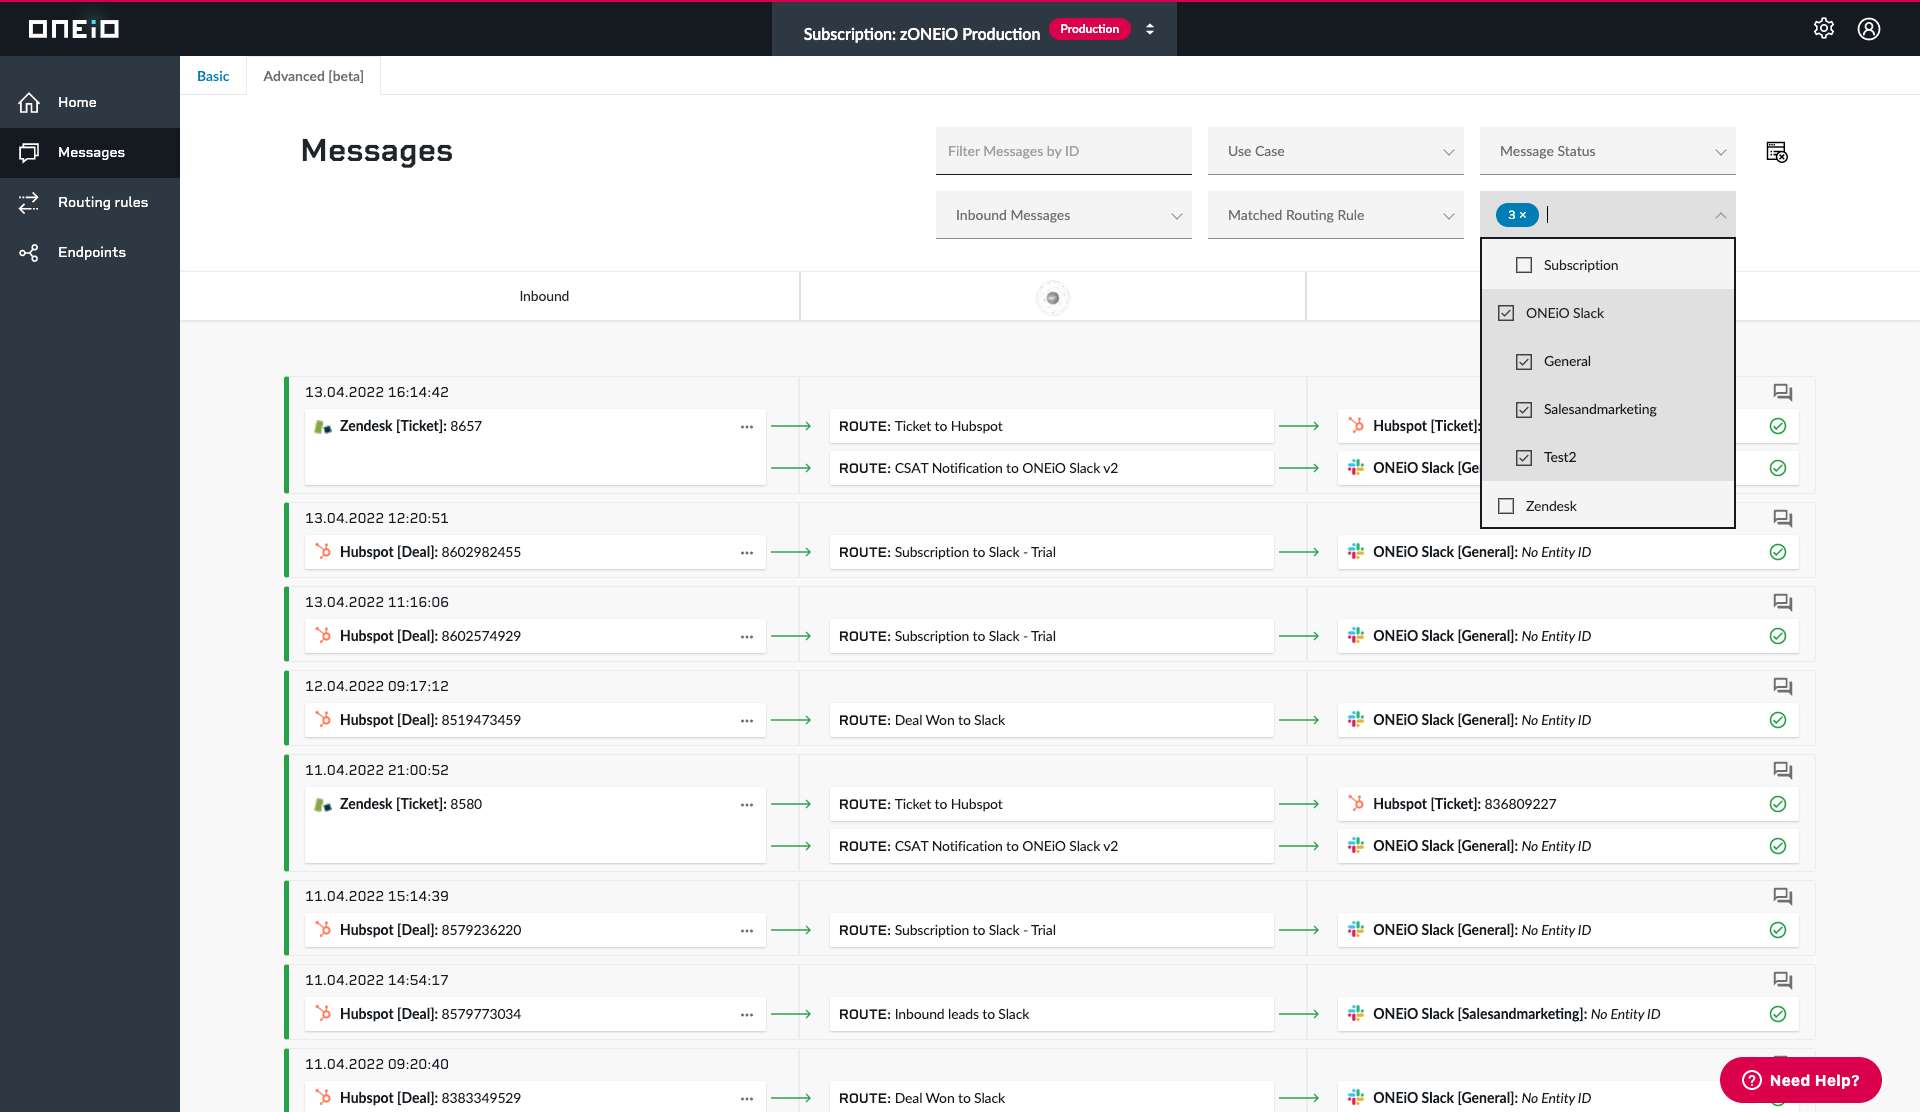Focus the Filter Messages by ID field
The height and width of the screenshot is (1112, 1920).
(1064, 151)
